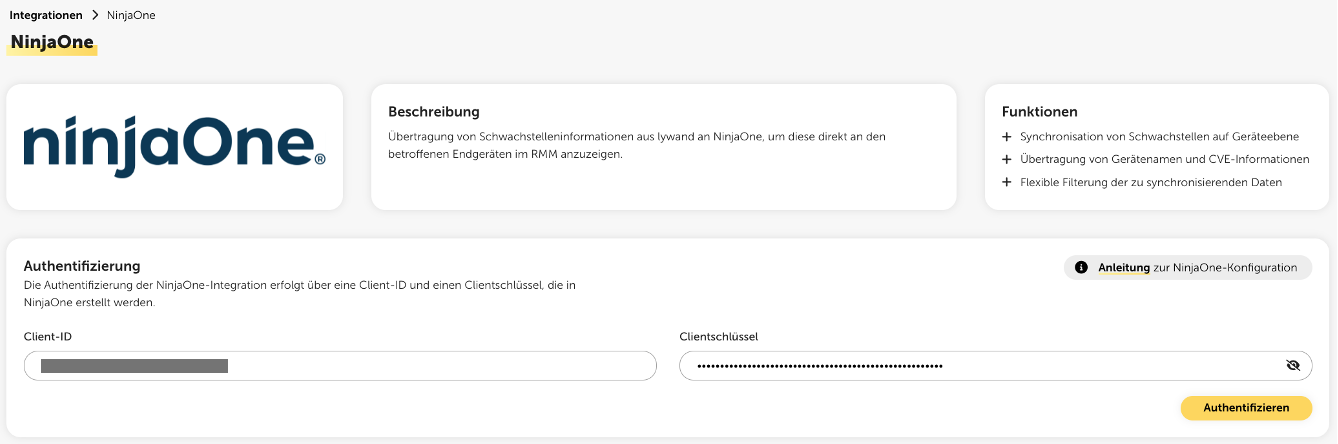Expand plus icon for Übertragung von Gerätenamen

coord(1007,159)
